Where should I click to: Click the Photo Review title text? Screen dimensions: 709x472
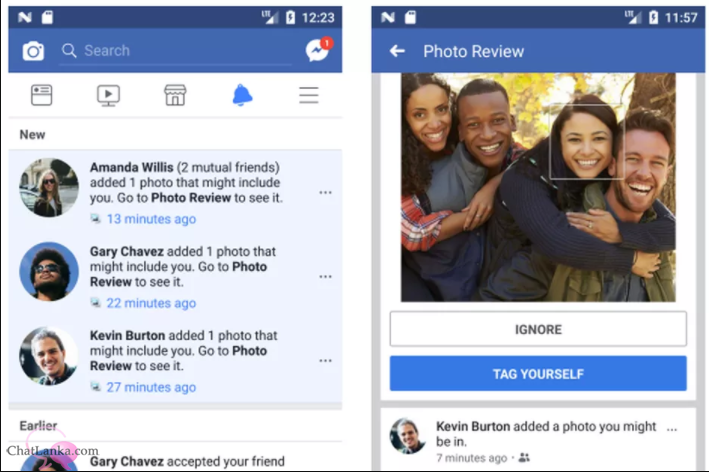(x=473, y=52)
